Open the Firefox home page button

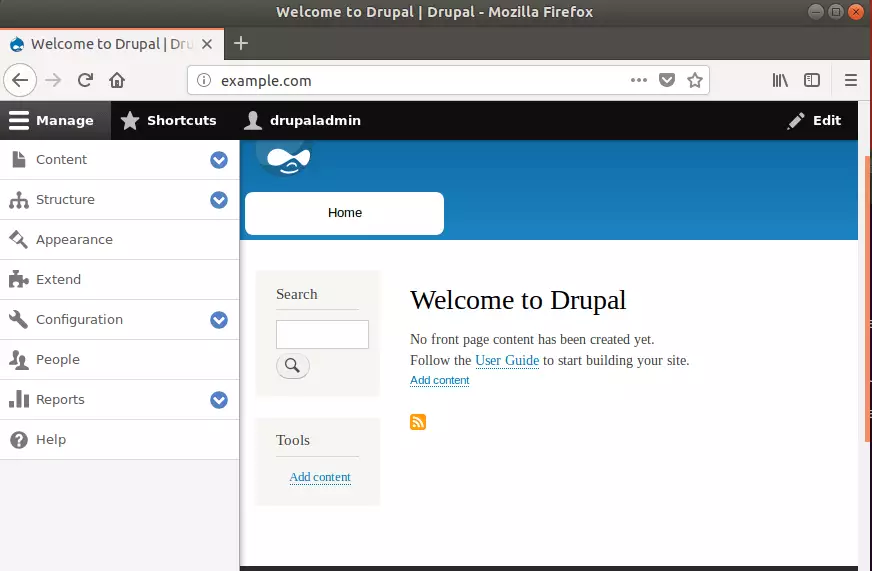tap(117, 81)
